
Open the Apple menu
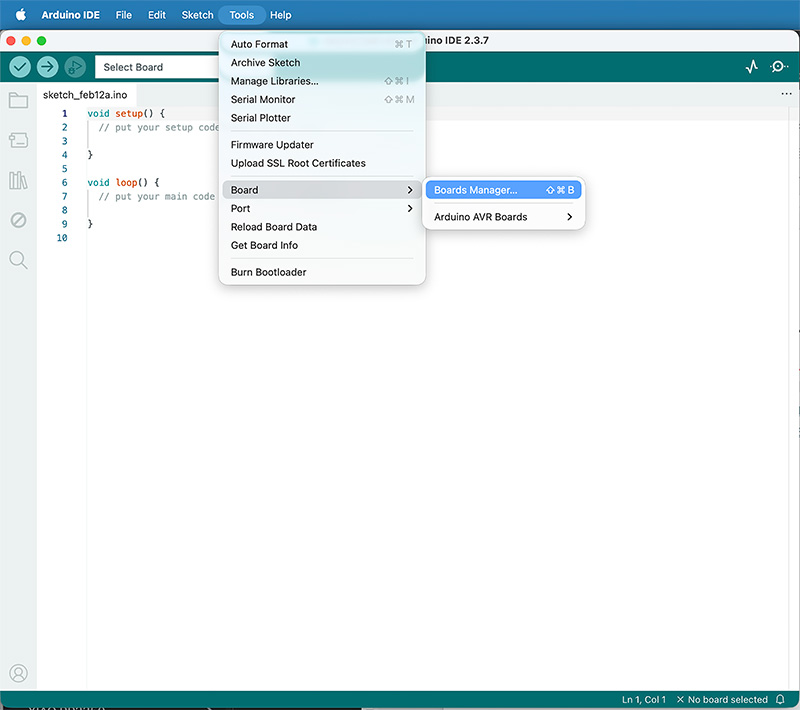tap(21, 15)
